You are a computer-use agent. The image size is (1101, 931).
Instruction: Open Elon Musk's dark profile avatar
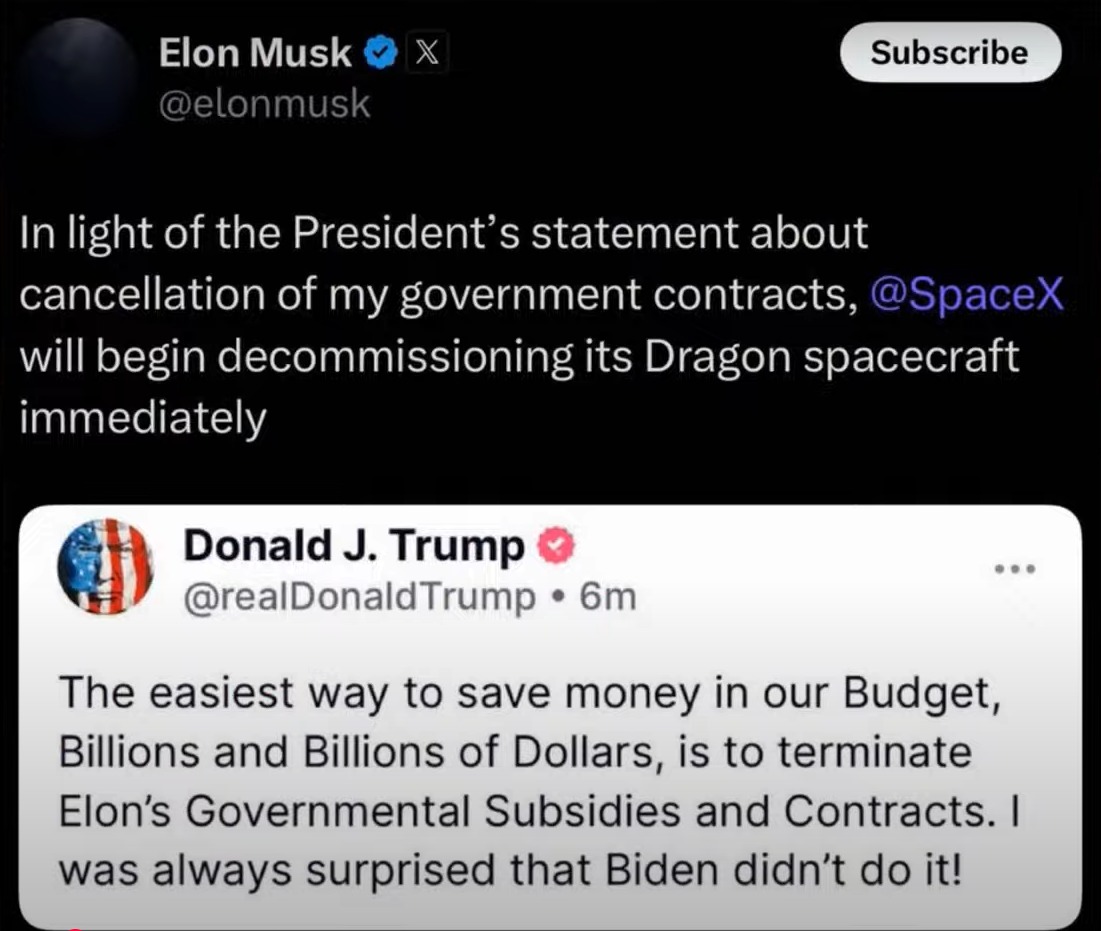point(81,76)
